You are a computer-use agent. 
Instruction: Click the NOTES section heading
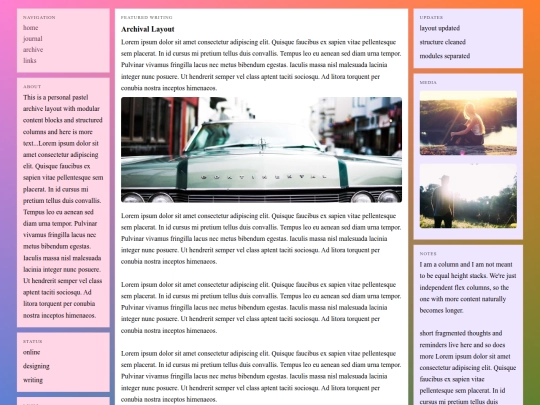428,253
